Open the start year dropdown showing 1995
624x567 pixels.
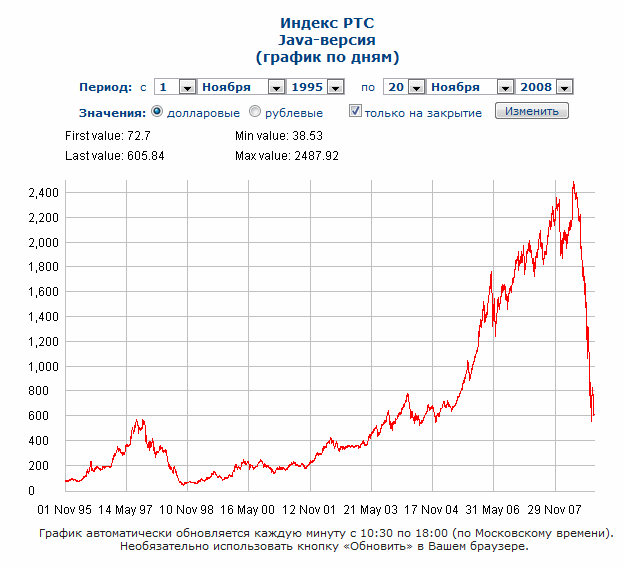tap(315, 87)
